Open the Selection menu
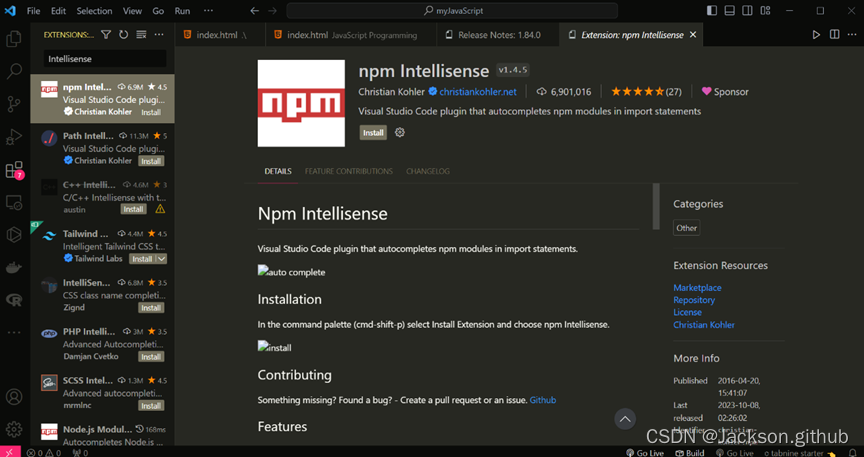Image resolution: width=864 pixels, height=457 pixels. point(94,10)
